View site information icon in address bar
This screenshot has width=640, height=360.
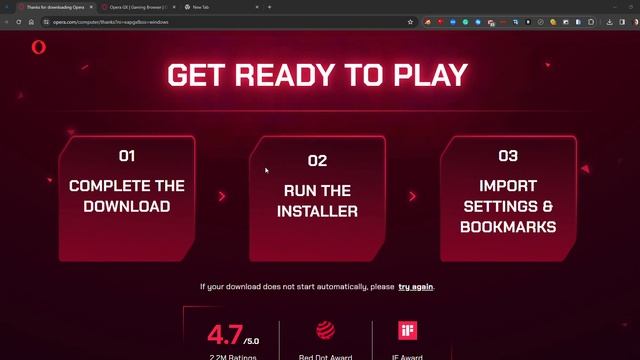pos(46,22)
